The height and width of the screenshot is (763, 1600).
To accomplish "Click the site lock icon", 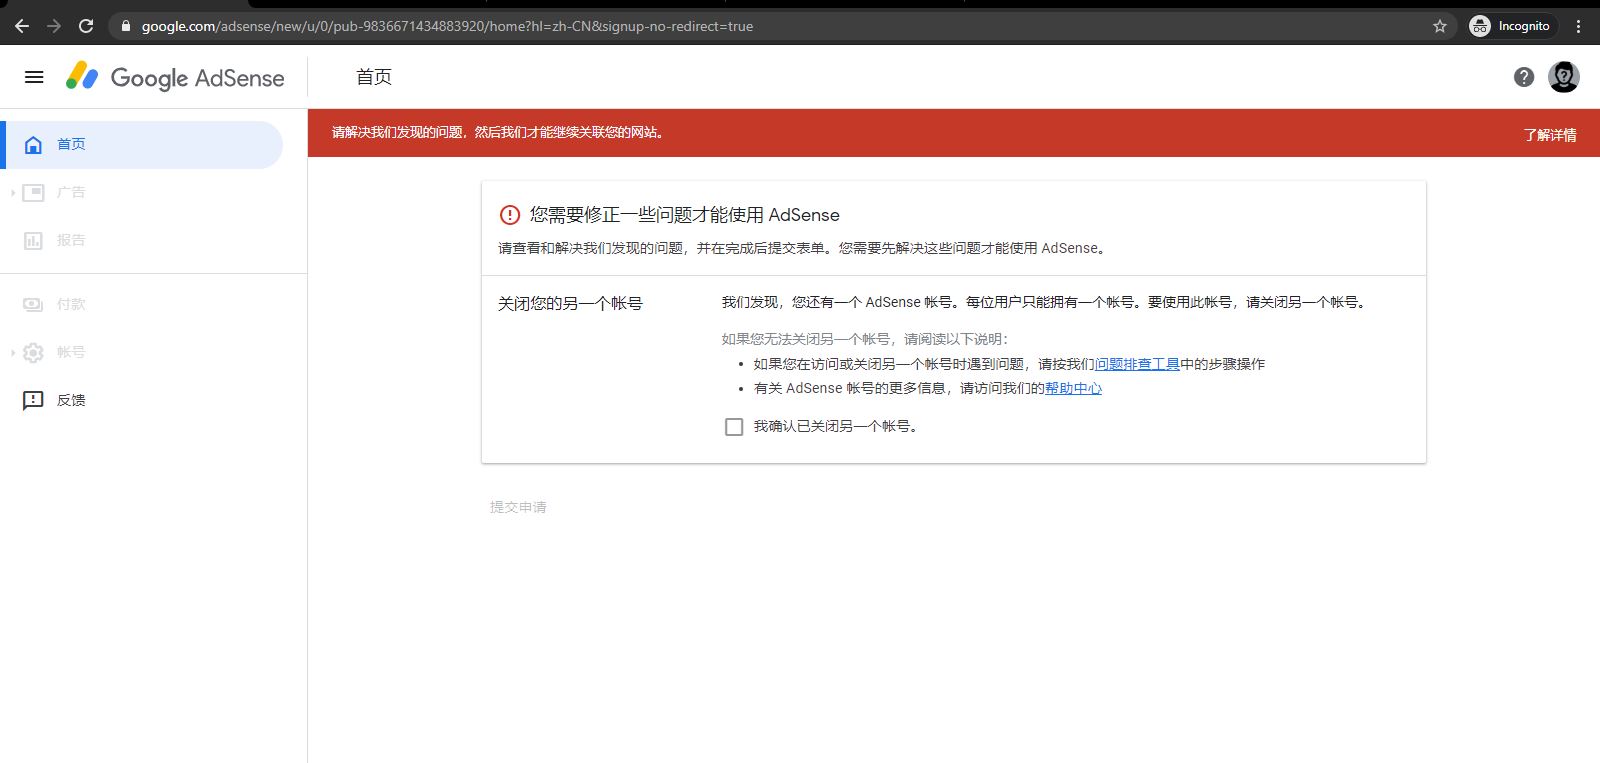I will [x=126, y=26].
